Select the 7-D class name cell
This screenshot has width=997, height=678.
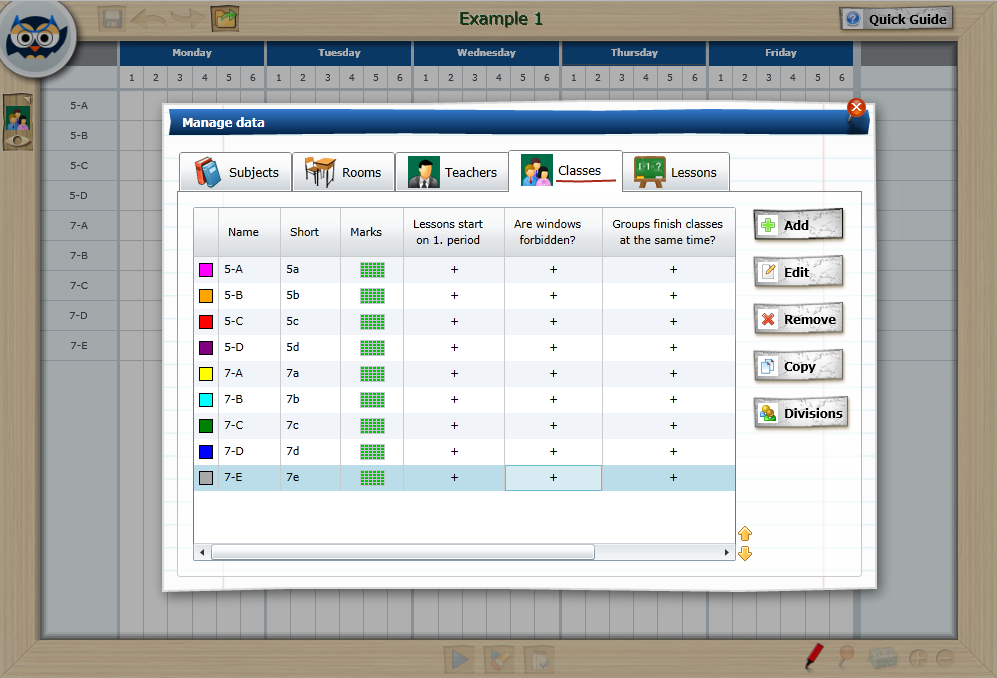click(249, 452)
